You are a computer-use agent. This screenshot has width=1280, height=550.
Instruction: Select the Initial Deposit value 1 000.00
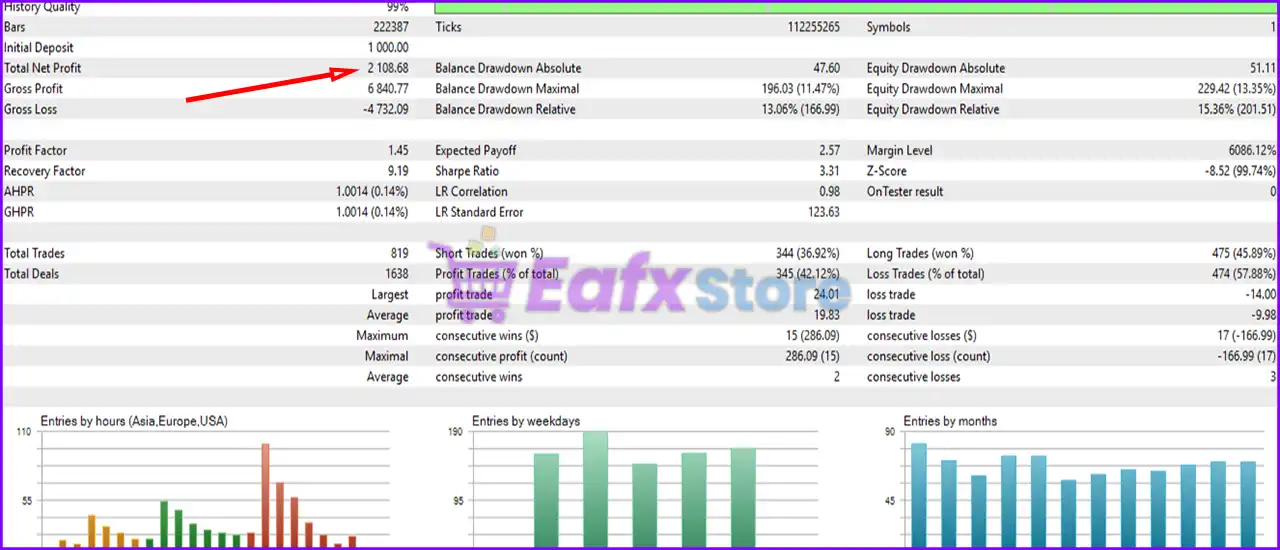tap(387, 47)
